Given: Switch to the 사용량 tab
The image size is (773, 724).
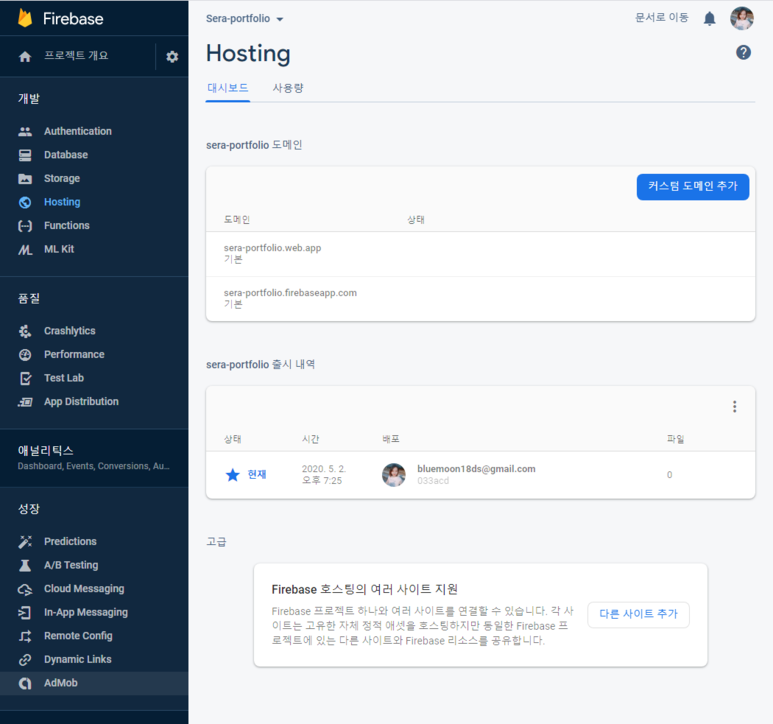Looking at the screenshot, I should 288,88.
